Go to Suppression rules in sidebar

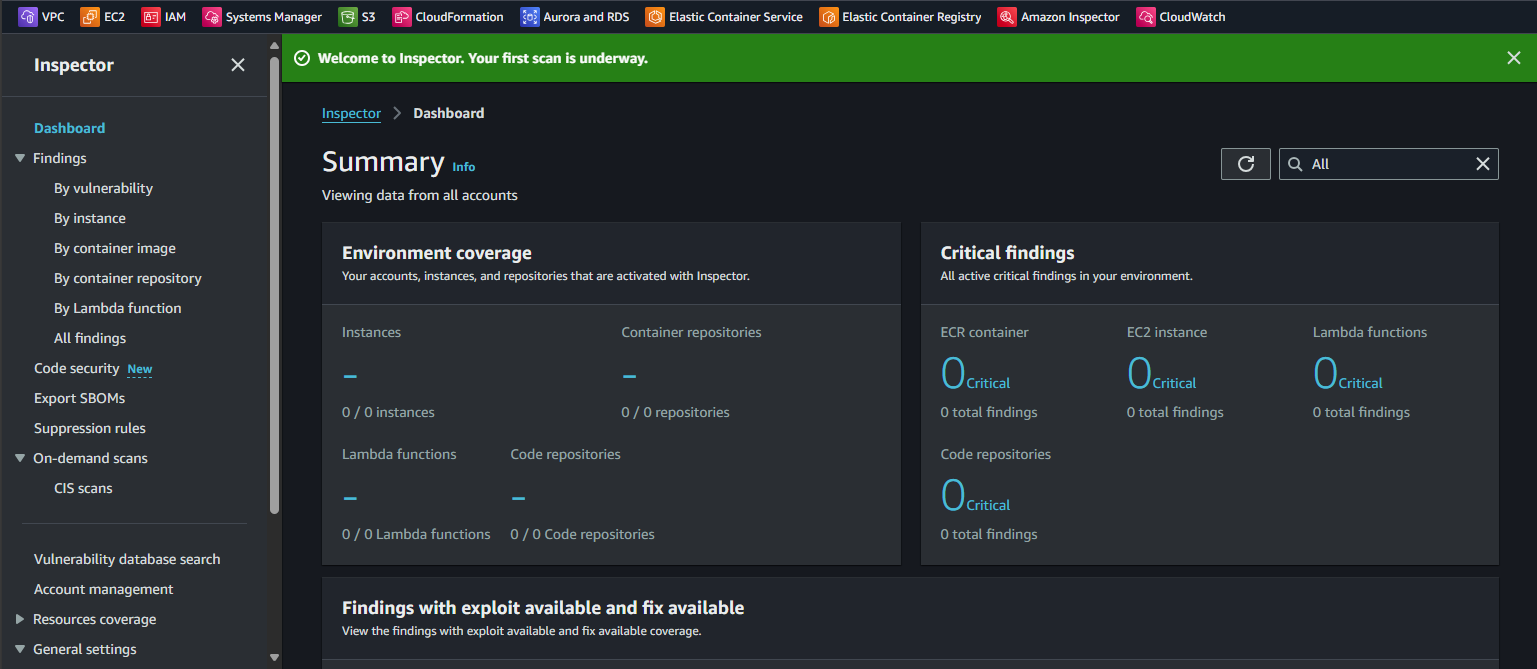[90, 428]
